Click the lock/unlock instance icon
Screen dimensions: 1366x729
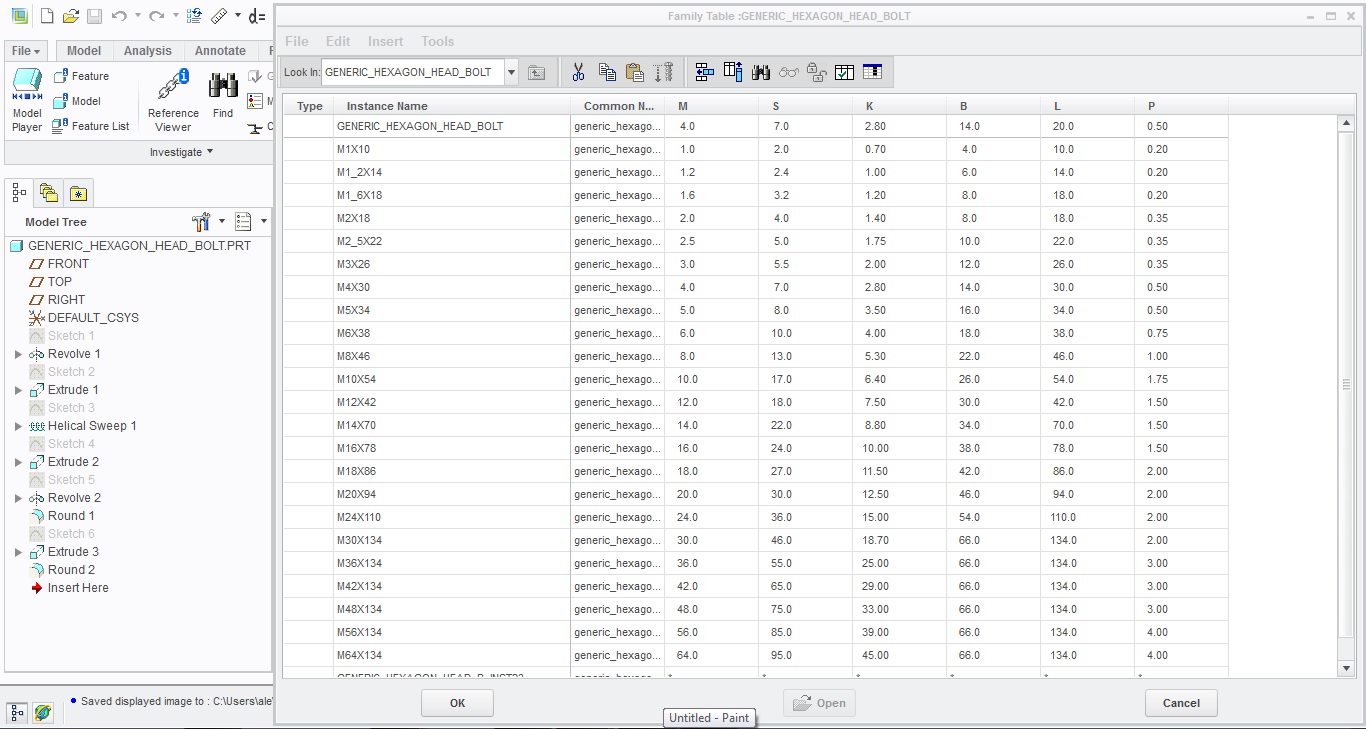tap(816, 72)
